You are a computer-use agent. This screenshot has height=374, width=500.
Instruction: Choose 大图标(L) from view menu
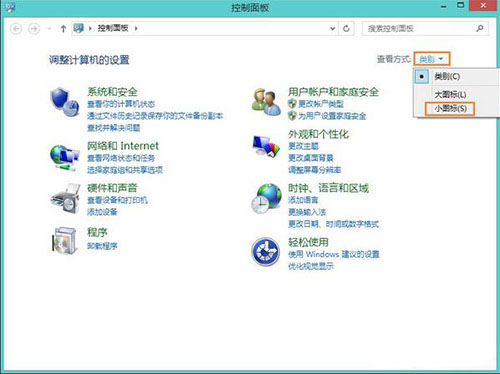tap(450, 95)
